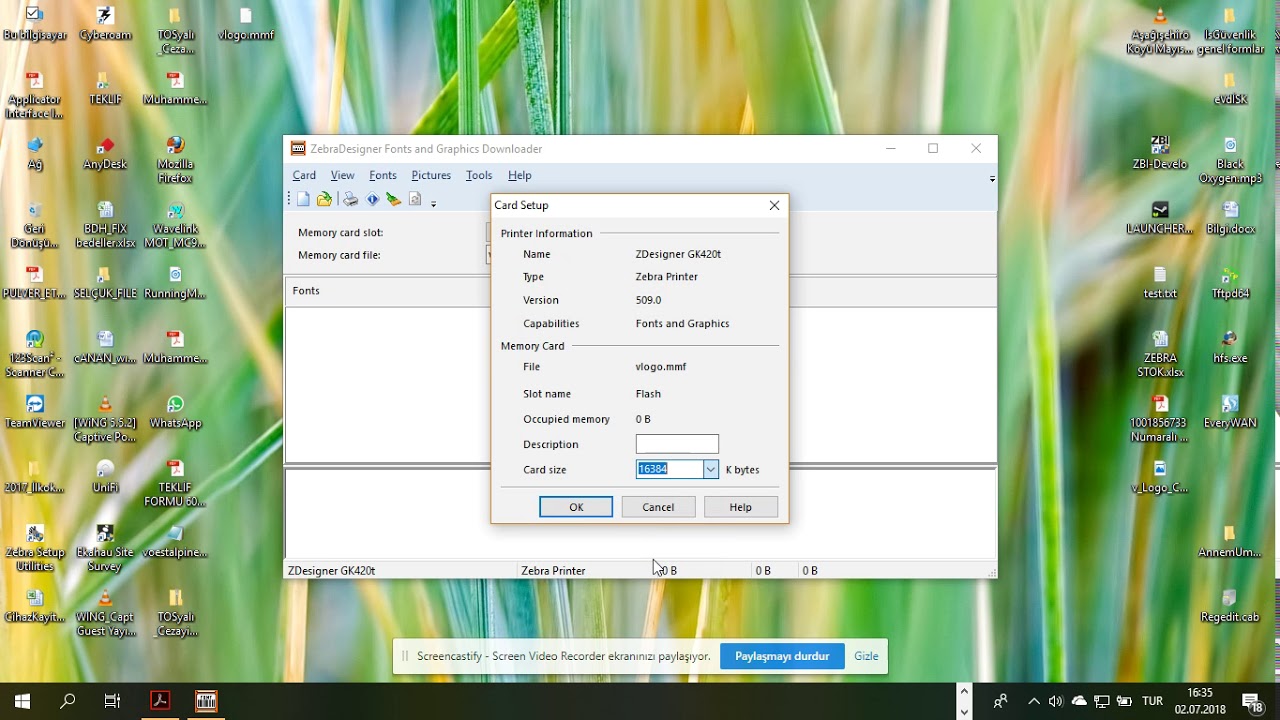Click Zebra Printer in the status bar
The image size is (1280, 720).
point(553,570)
